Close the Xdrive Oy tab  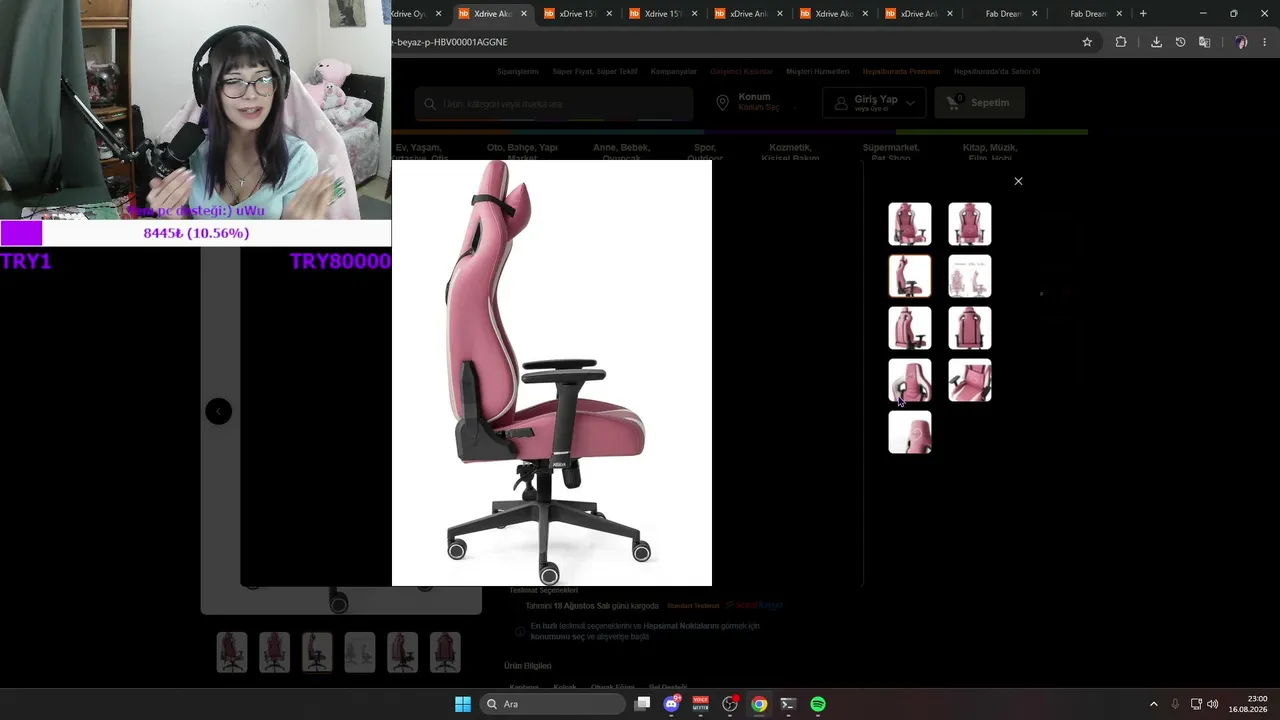tap(438, 14)
